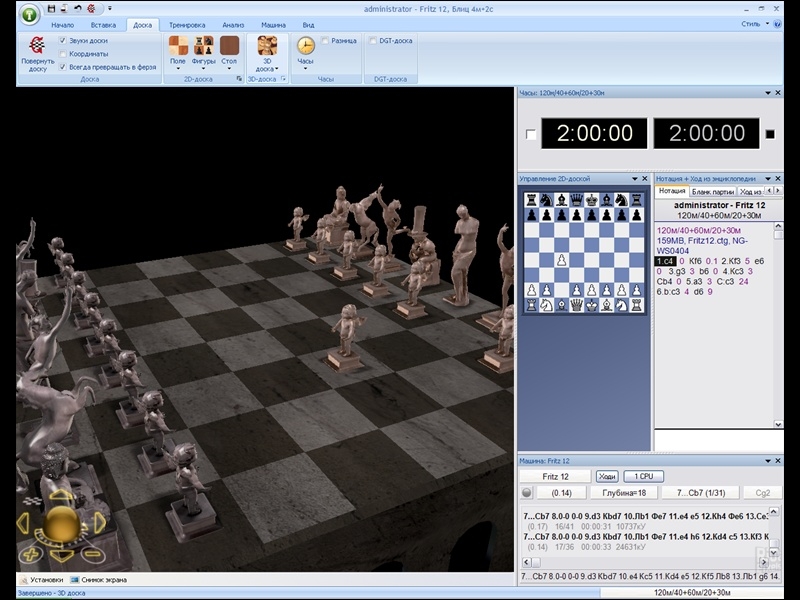Open the Бланк партии tab

tap(713, 191)
